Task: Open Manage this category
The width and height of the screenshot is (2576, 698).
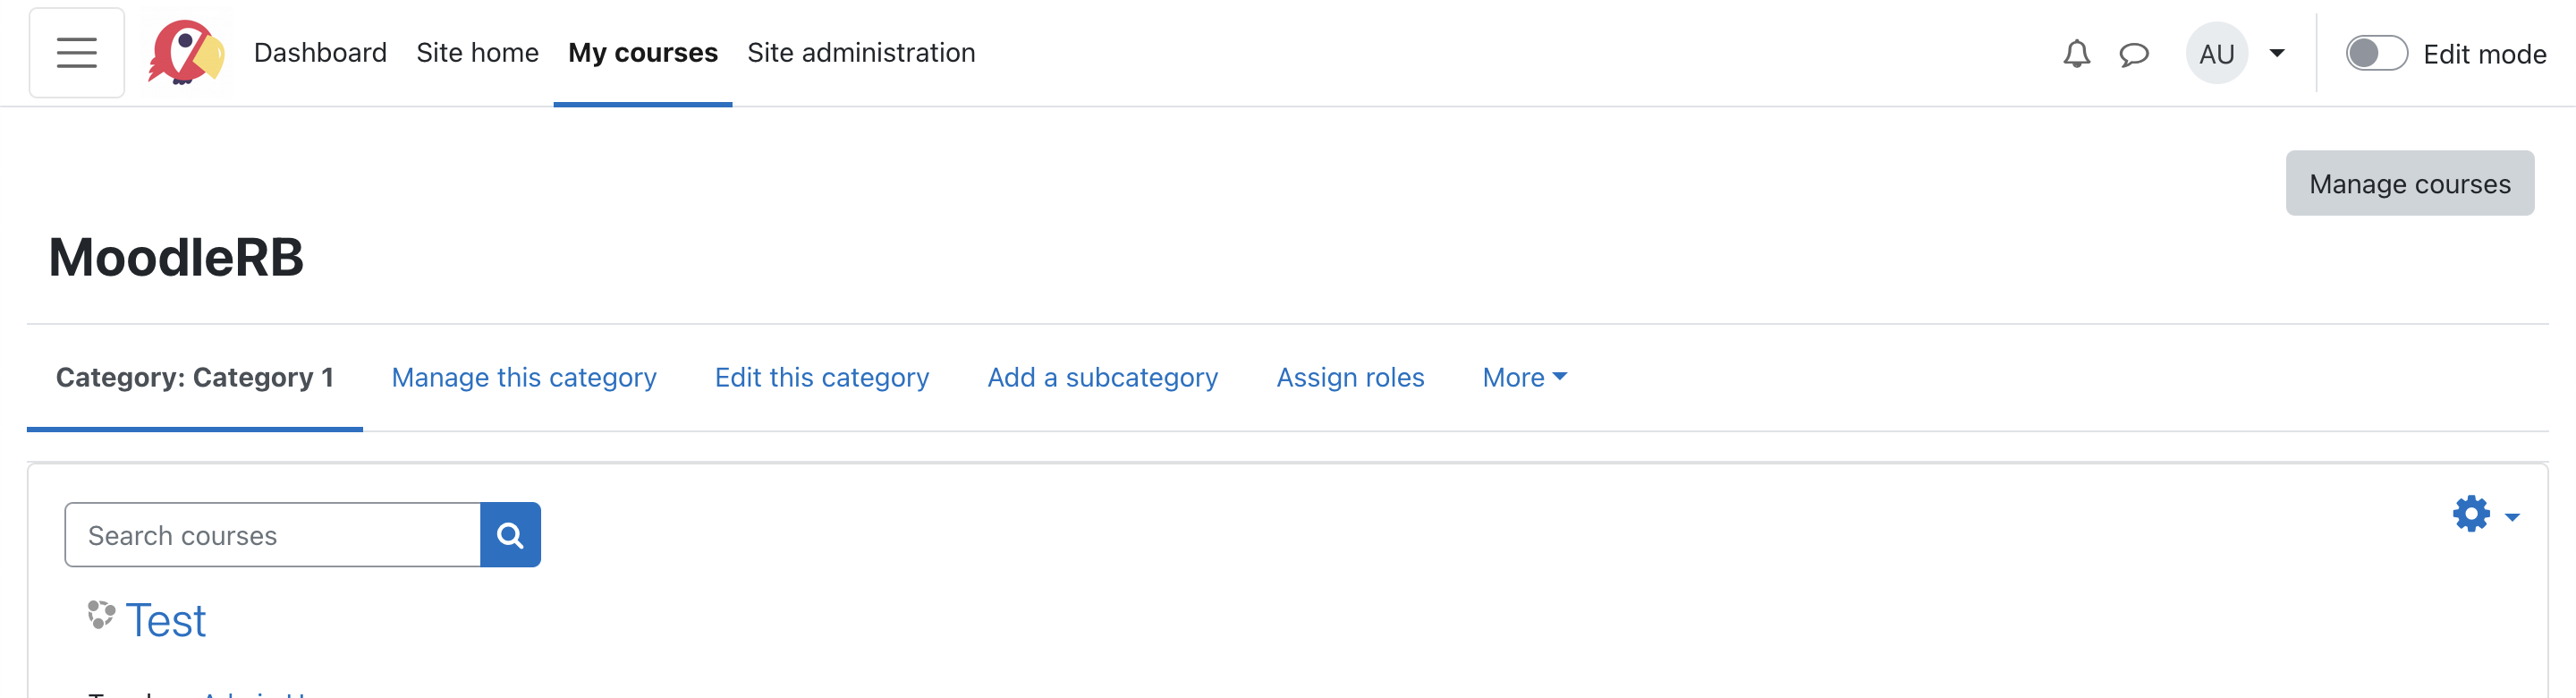Action: [524, 378]
